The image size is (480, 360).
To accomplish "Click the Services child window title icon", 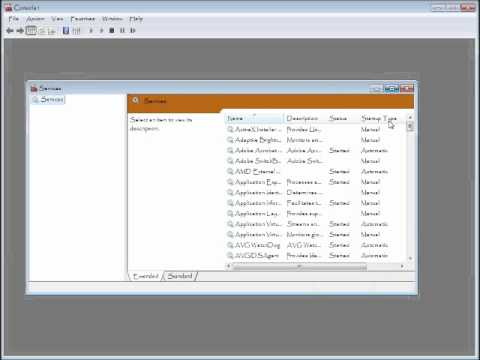I will point(34,88).
